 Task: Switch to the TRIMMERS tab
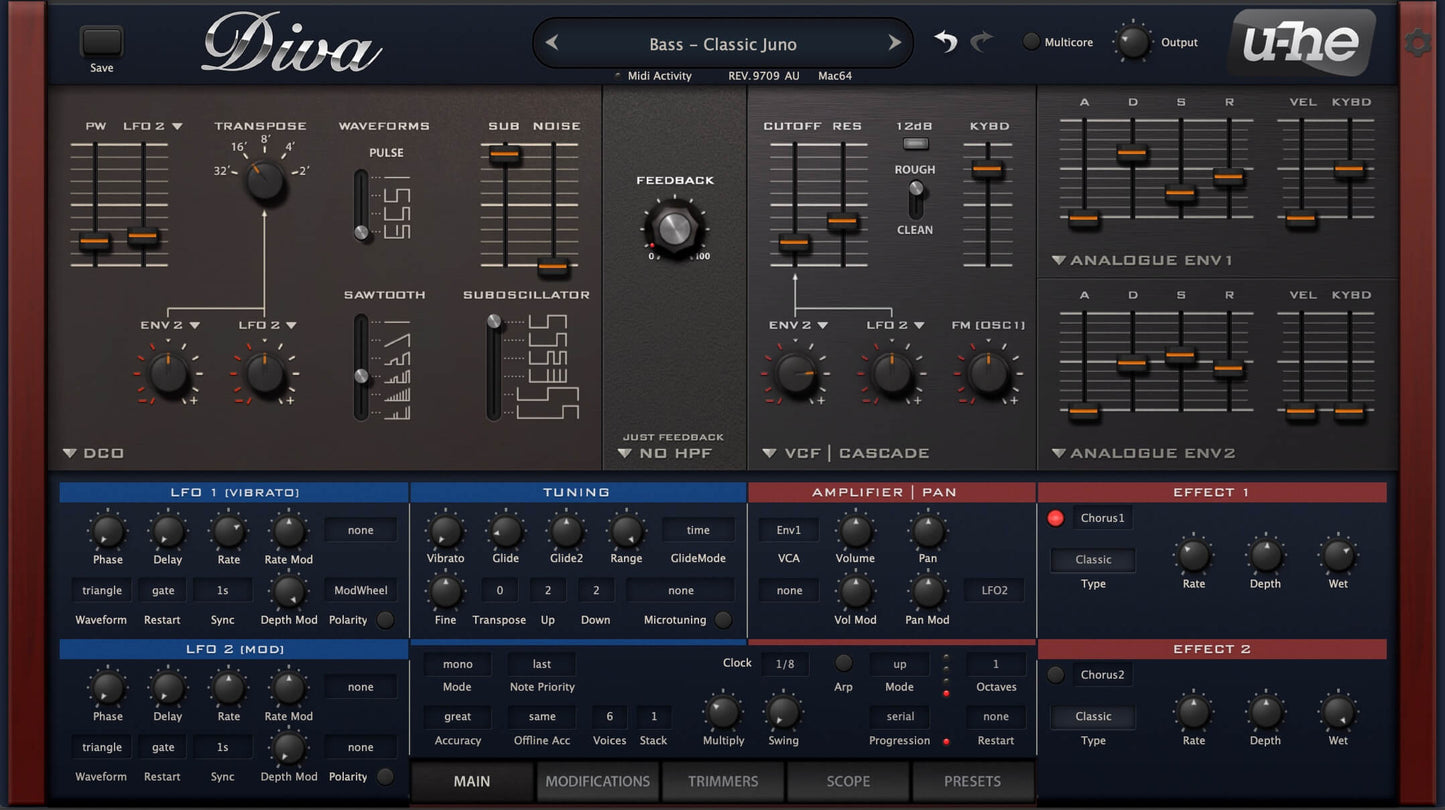tap(723, 781)
